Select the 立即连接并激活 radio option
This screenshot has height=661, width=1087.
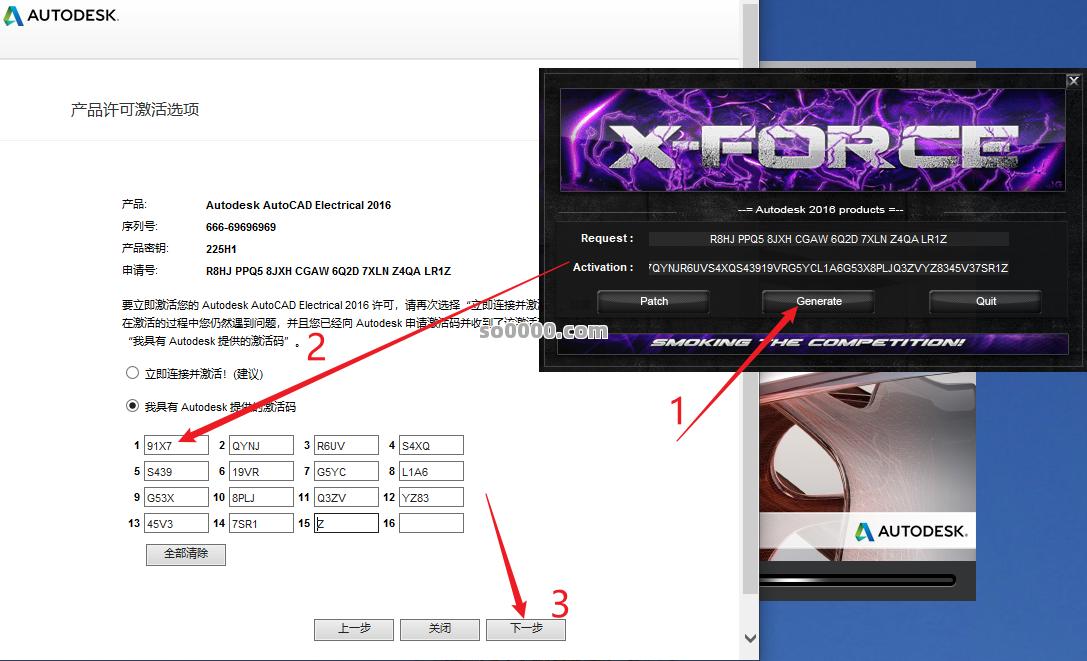pos(132,373)
